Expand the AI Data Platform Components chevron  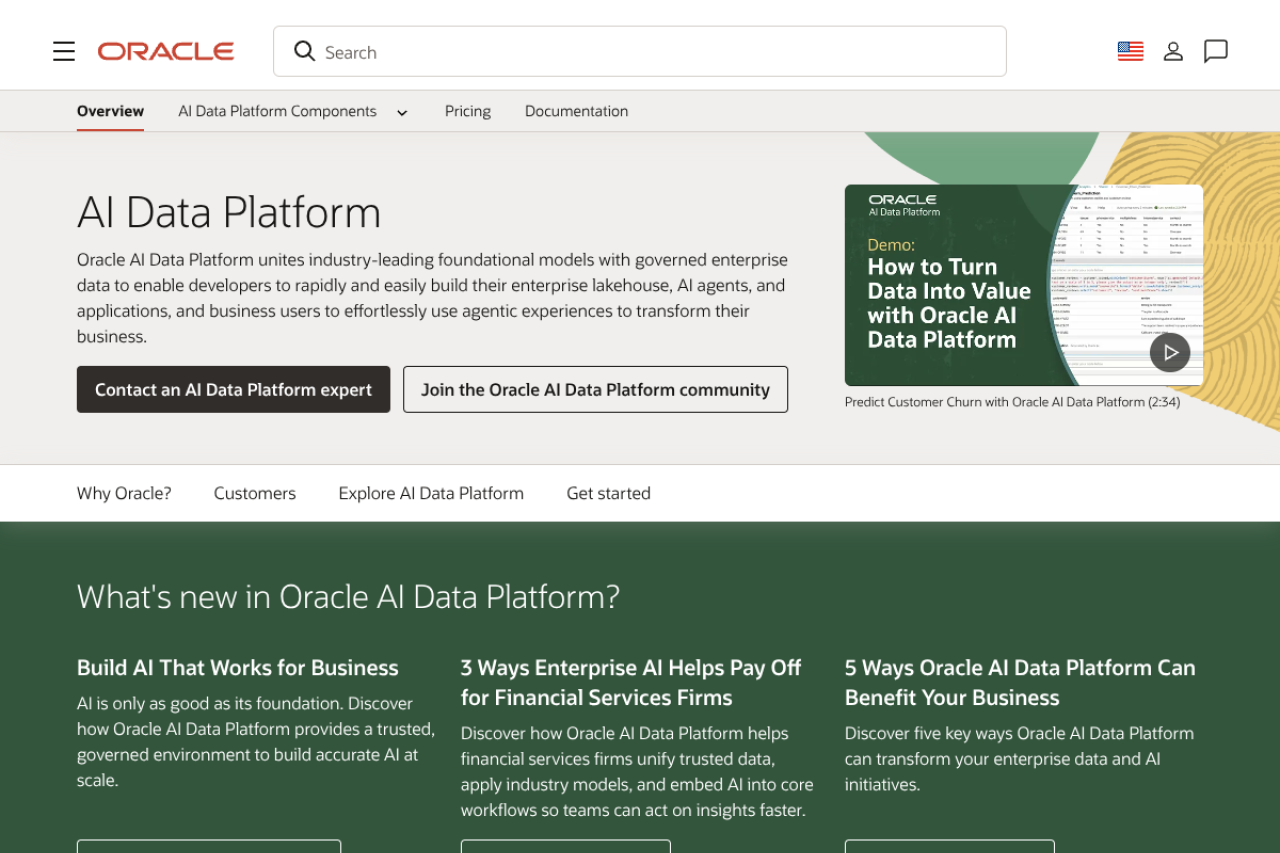point(402,112)
